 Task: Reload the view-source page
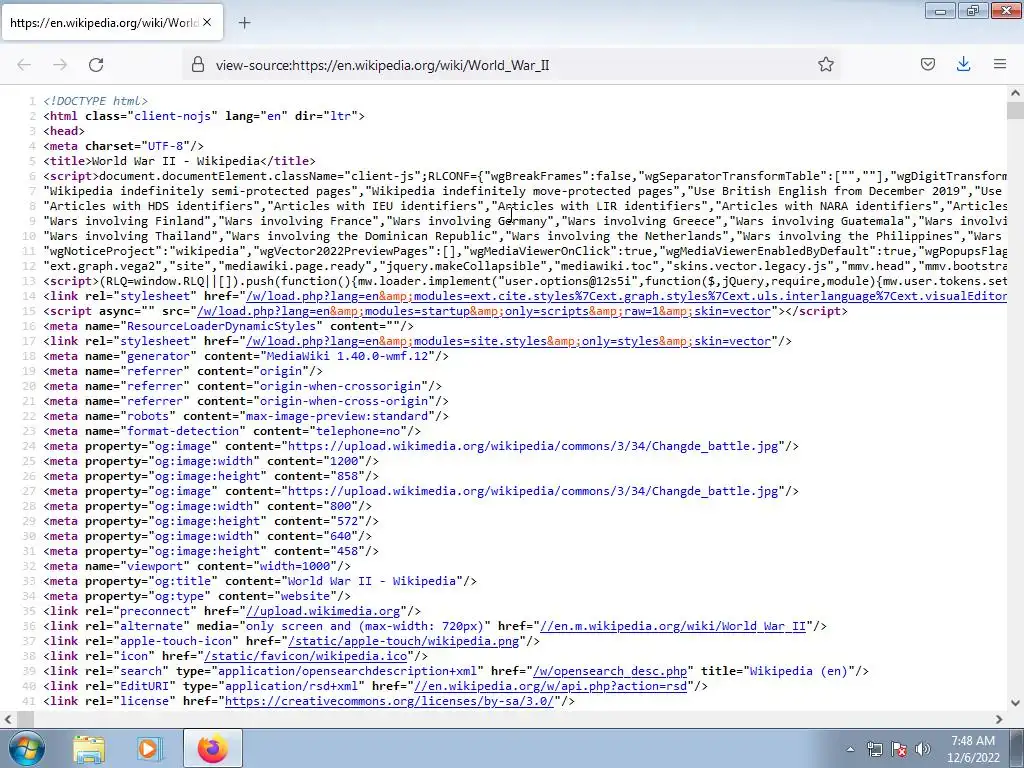click(x=96, y=64)
